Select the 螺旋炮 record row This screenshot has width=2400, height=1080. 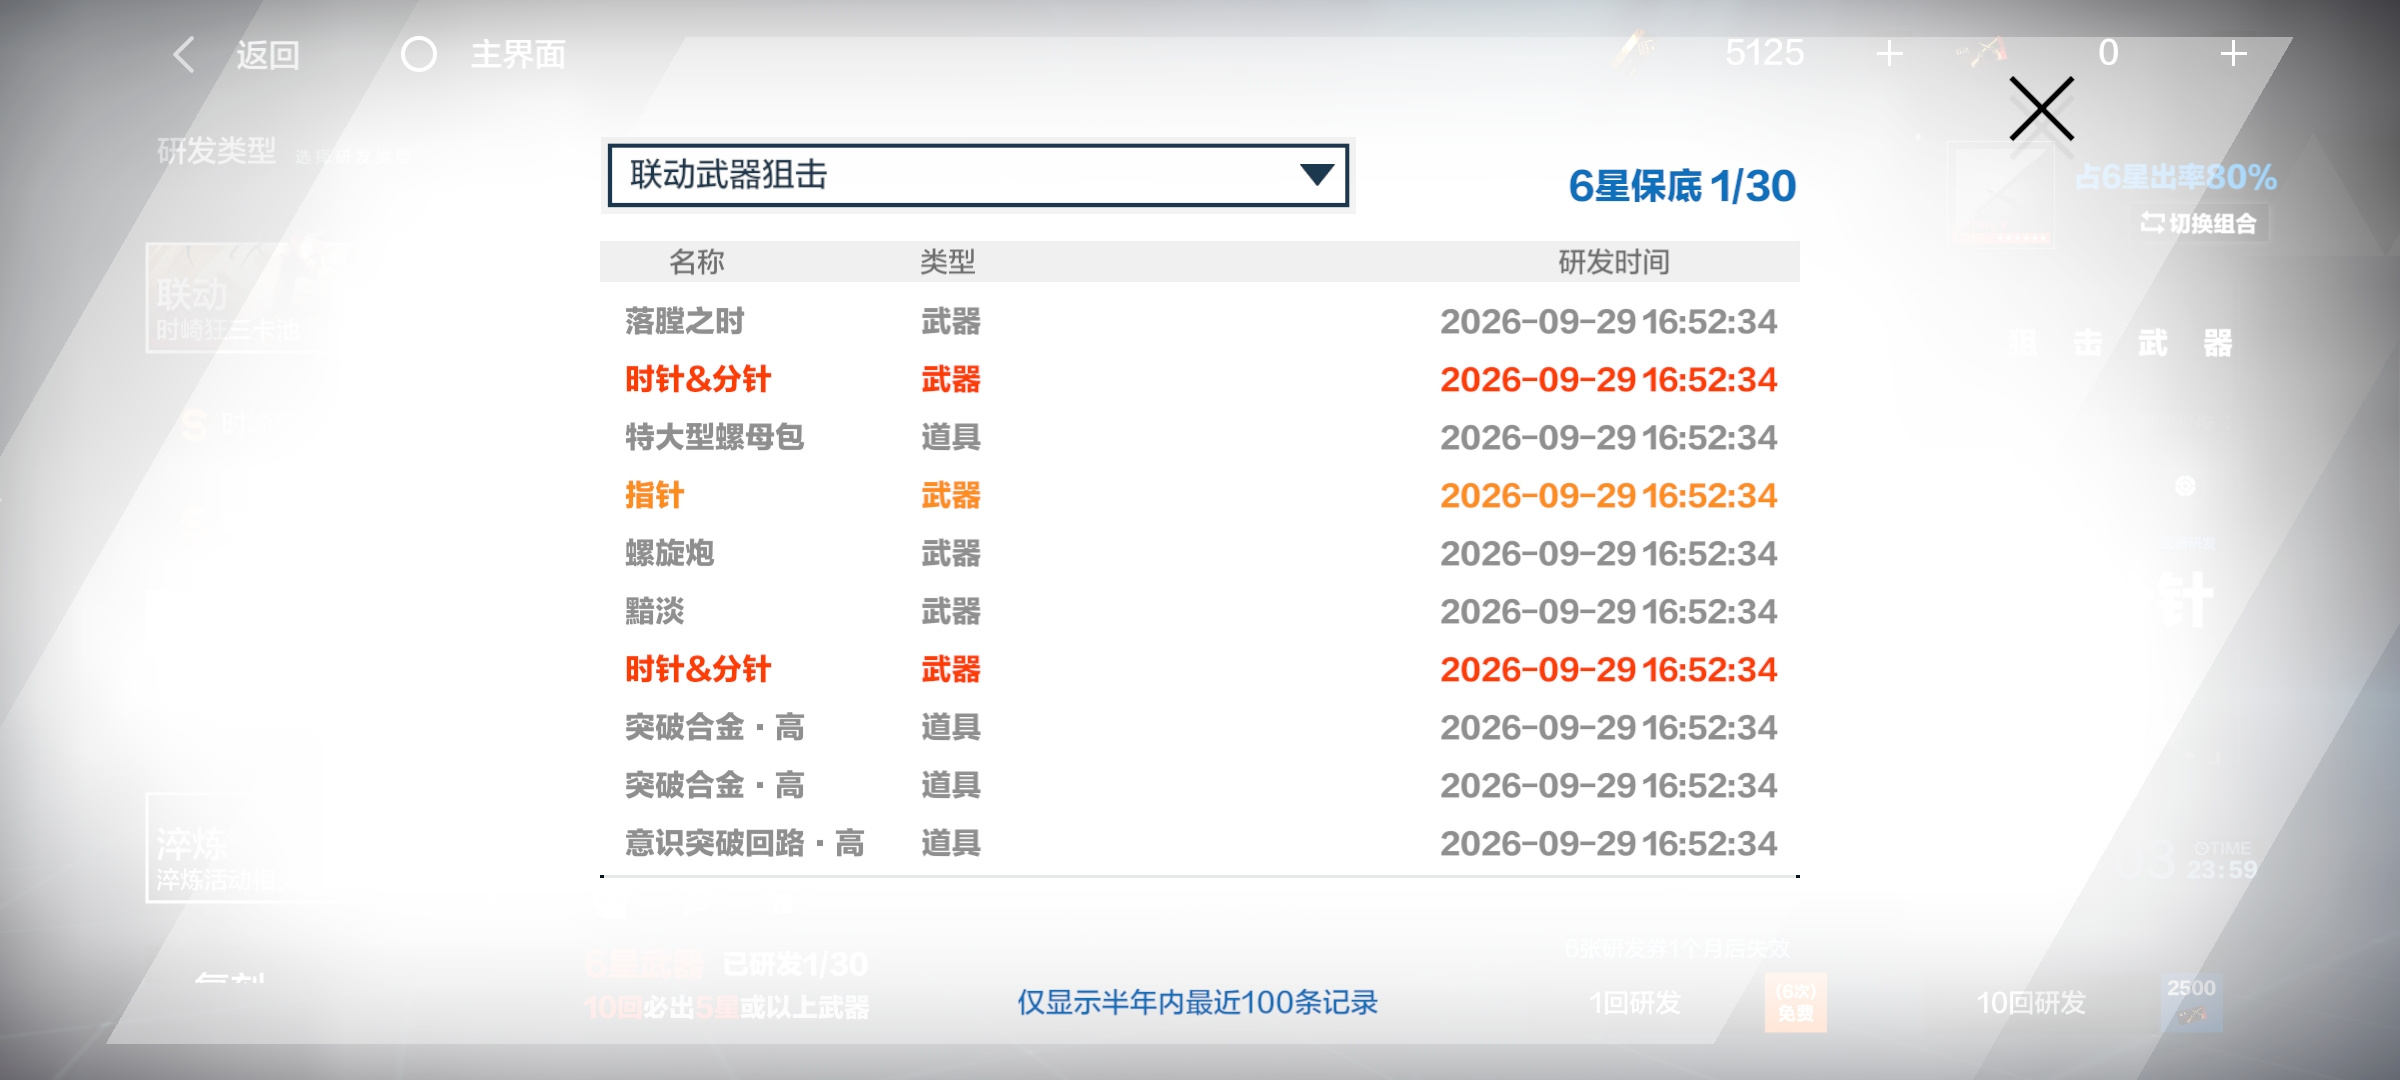(1200, 553)
